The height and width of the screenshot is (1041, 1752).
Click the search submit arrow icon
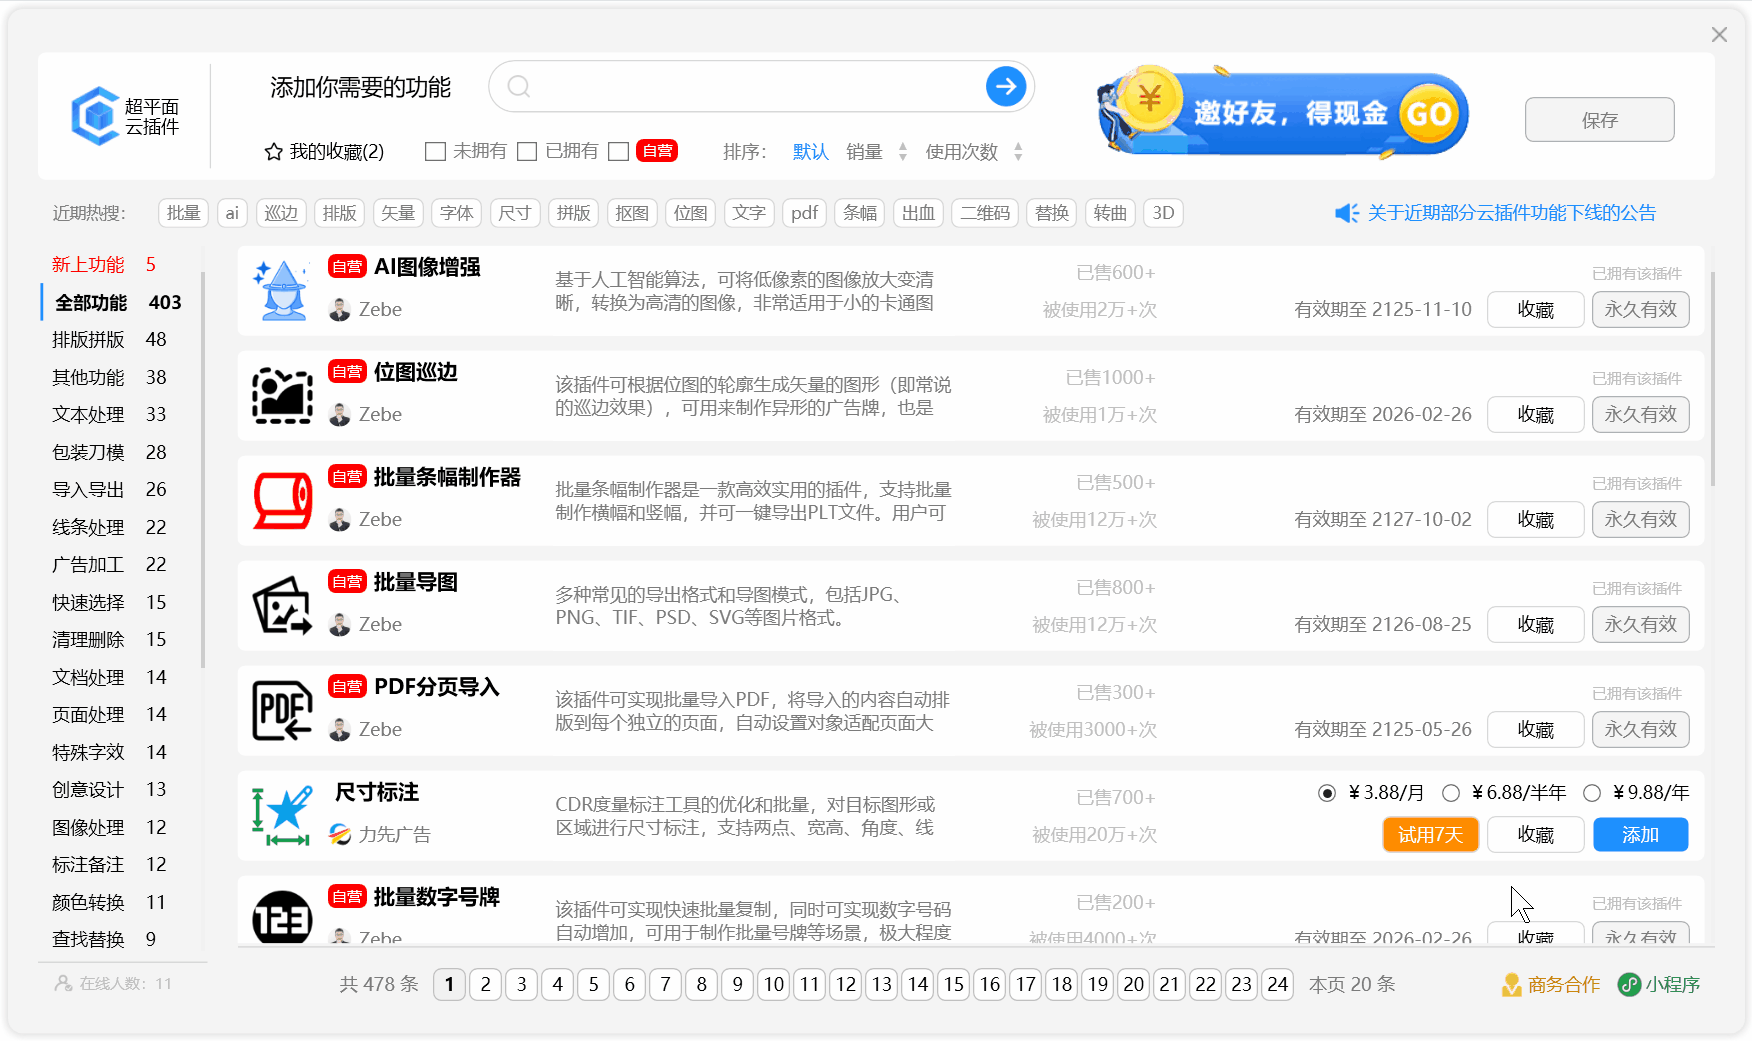pyautogui.click(x=1006, y=86)
